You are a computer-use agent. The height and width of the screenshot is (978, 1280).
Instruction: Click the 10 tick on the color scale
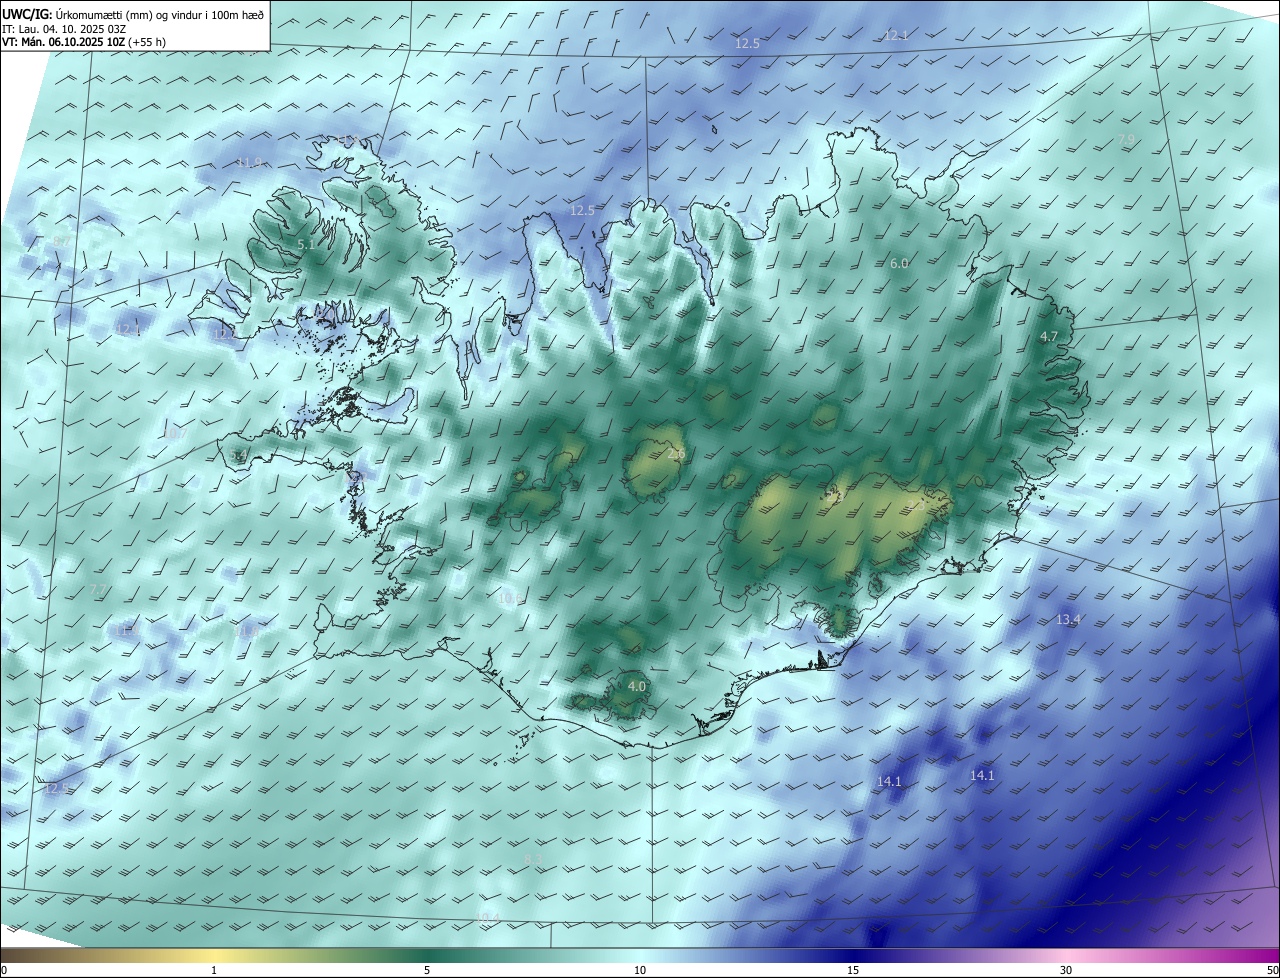pyautogui.click(x=640, y=970)
